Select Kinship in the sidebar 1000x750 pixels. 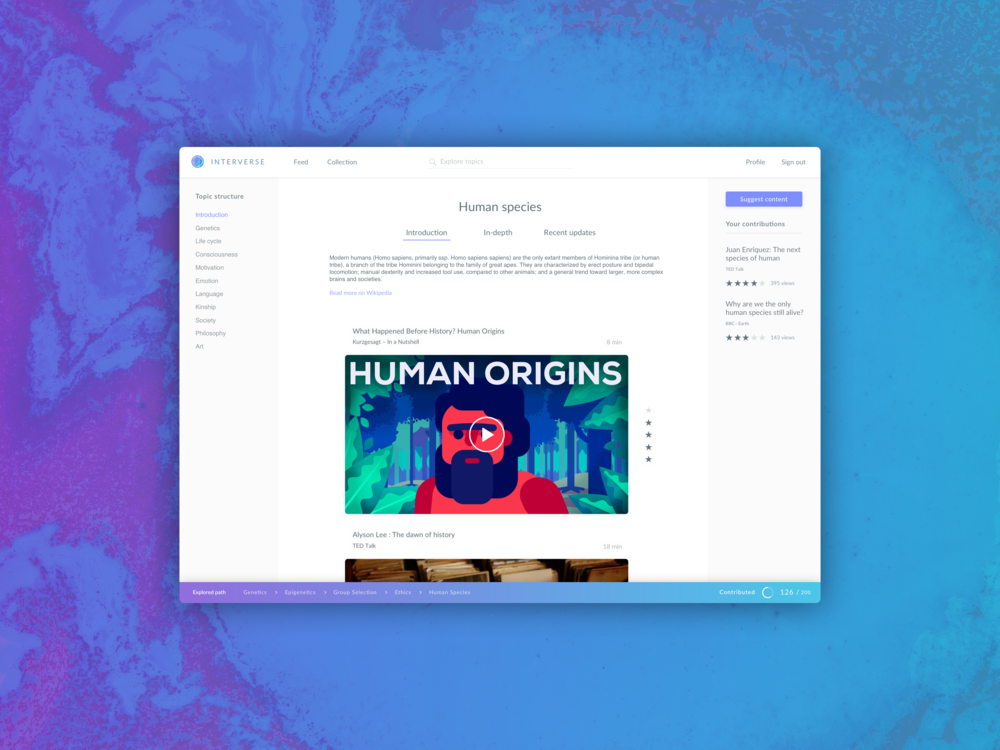tap(205, 307)
